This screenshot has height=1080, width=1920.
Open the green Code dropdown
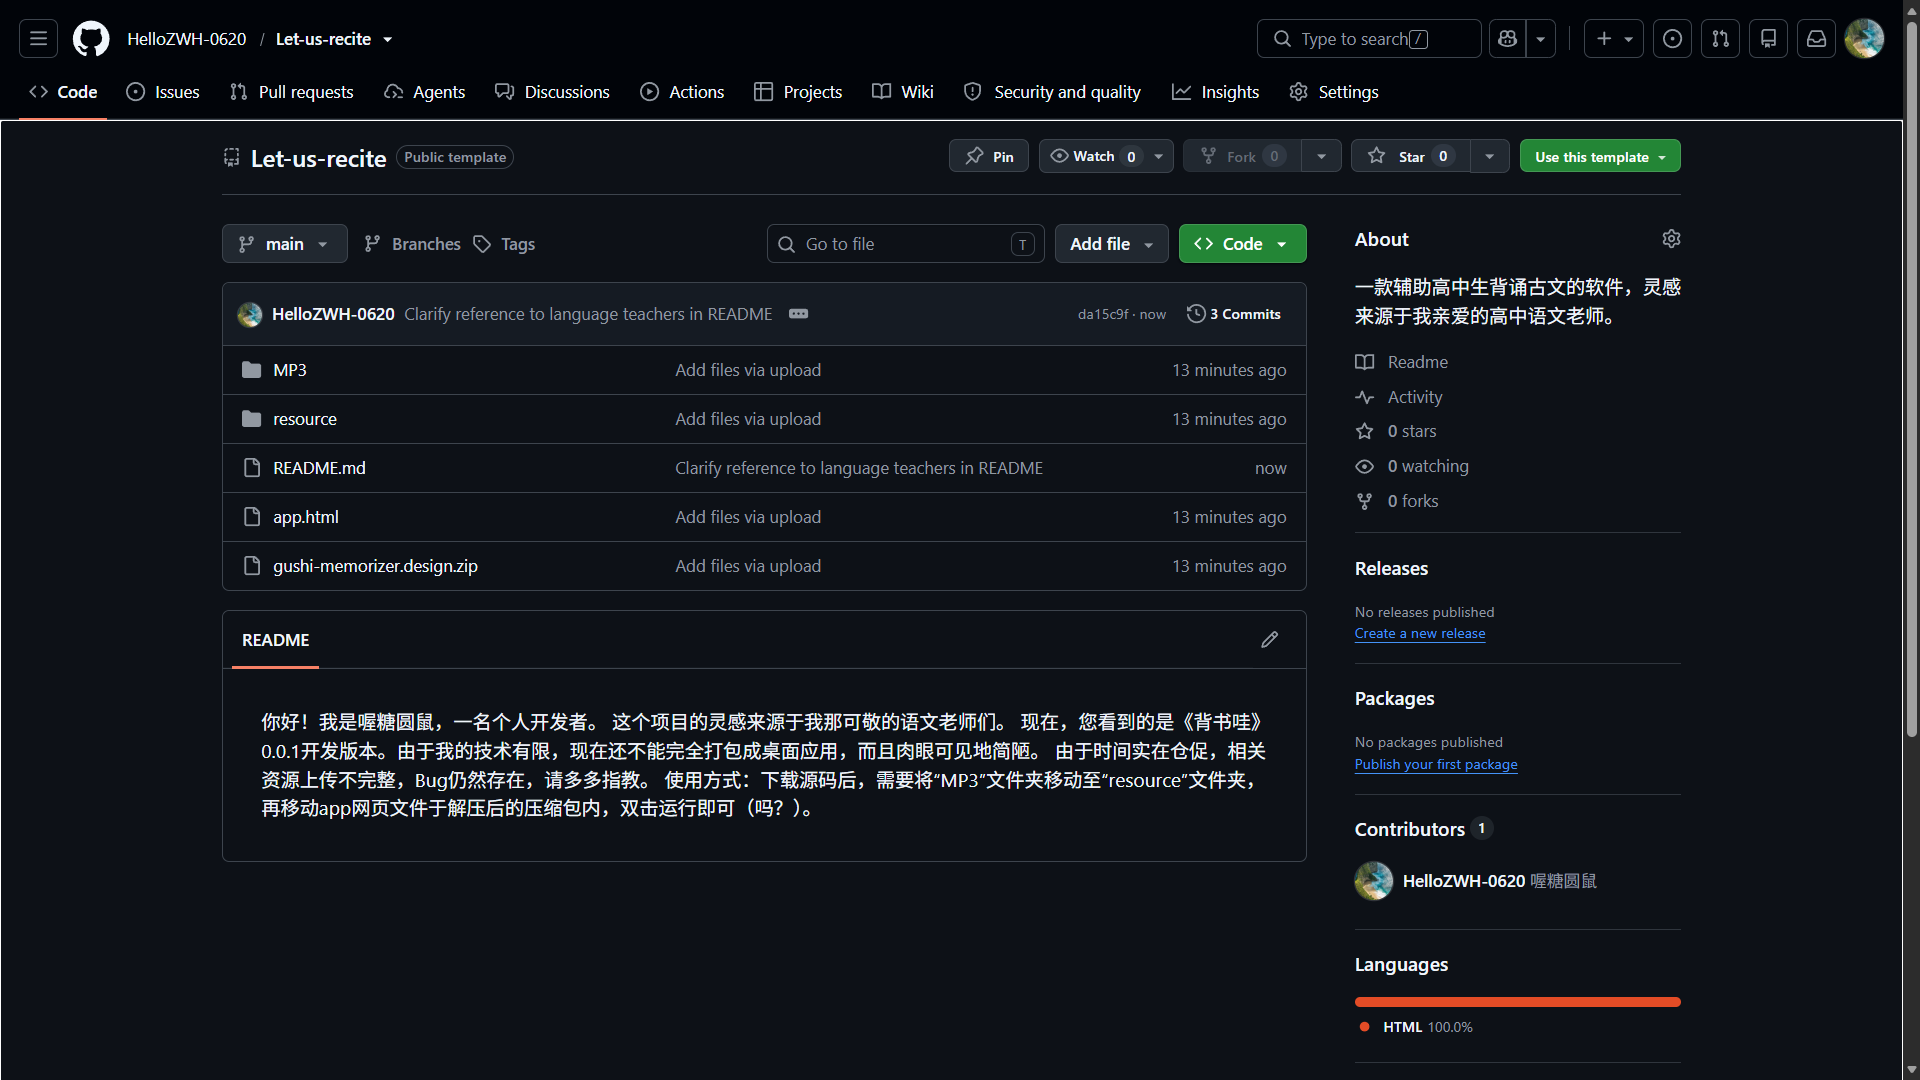[x=1243, y=244]
